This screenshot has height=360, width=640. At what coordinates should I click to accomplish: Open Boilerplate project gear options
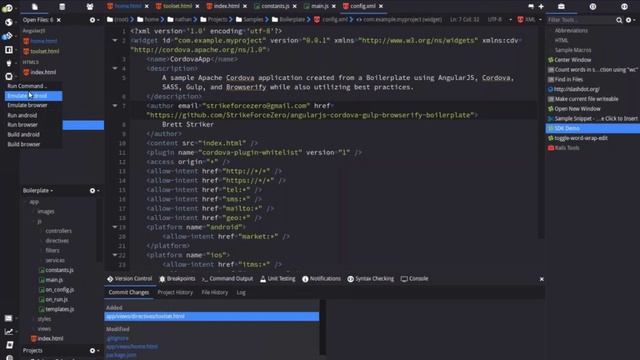[x=93, y=191]
